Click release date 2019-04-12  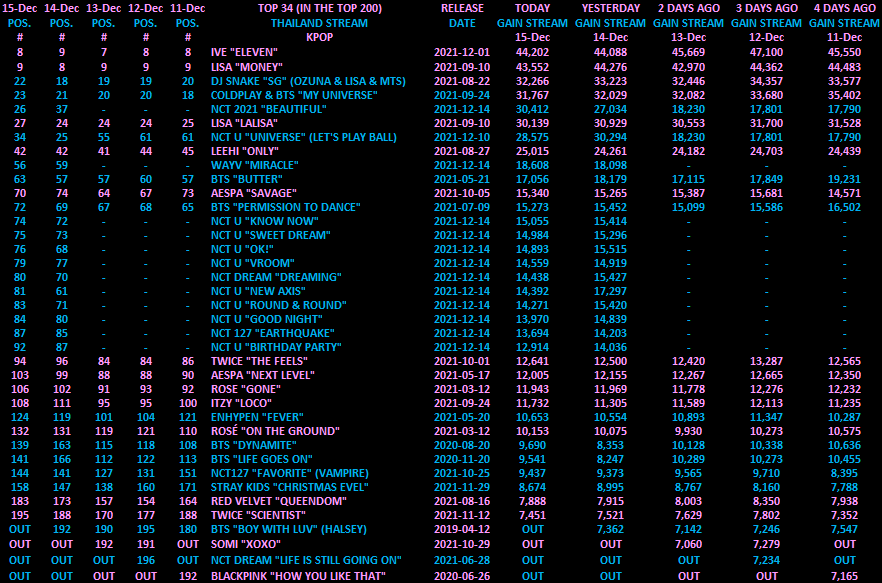coord(462,530)
